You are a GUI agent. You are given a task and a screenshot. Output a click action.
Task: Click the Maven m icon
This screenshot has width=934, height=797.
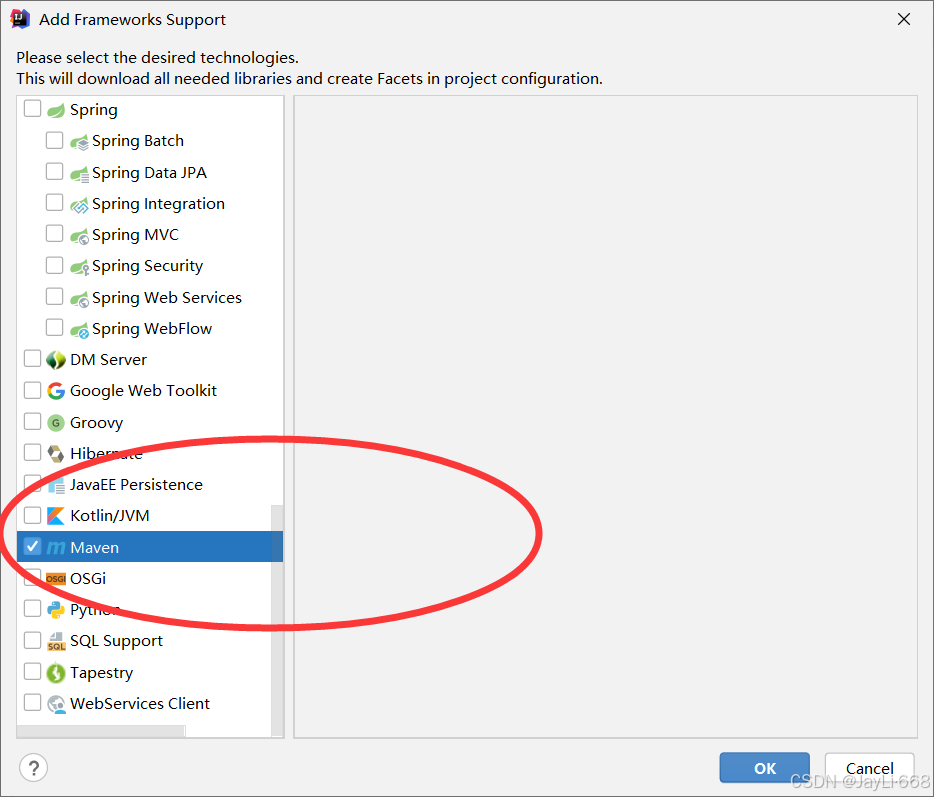[x=55, y=547]
